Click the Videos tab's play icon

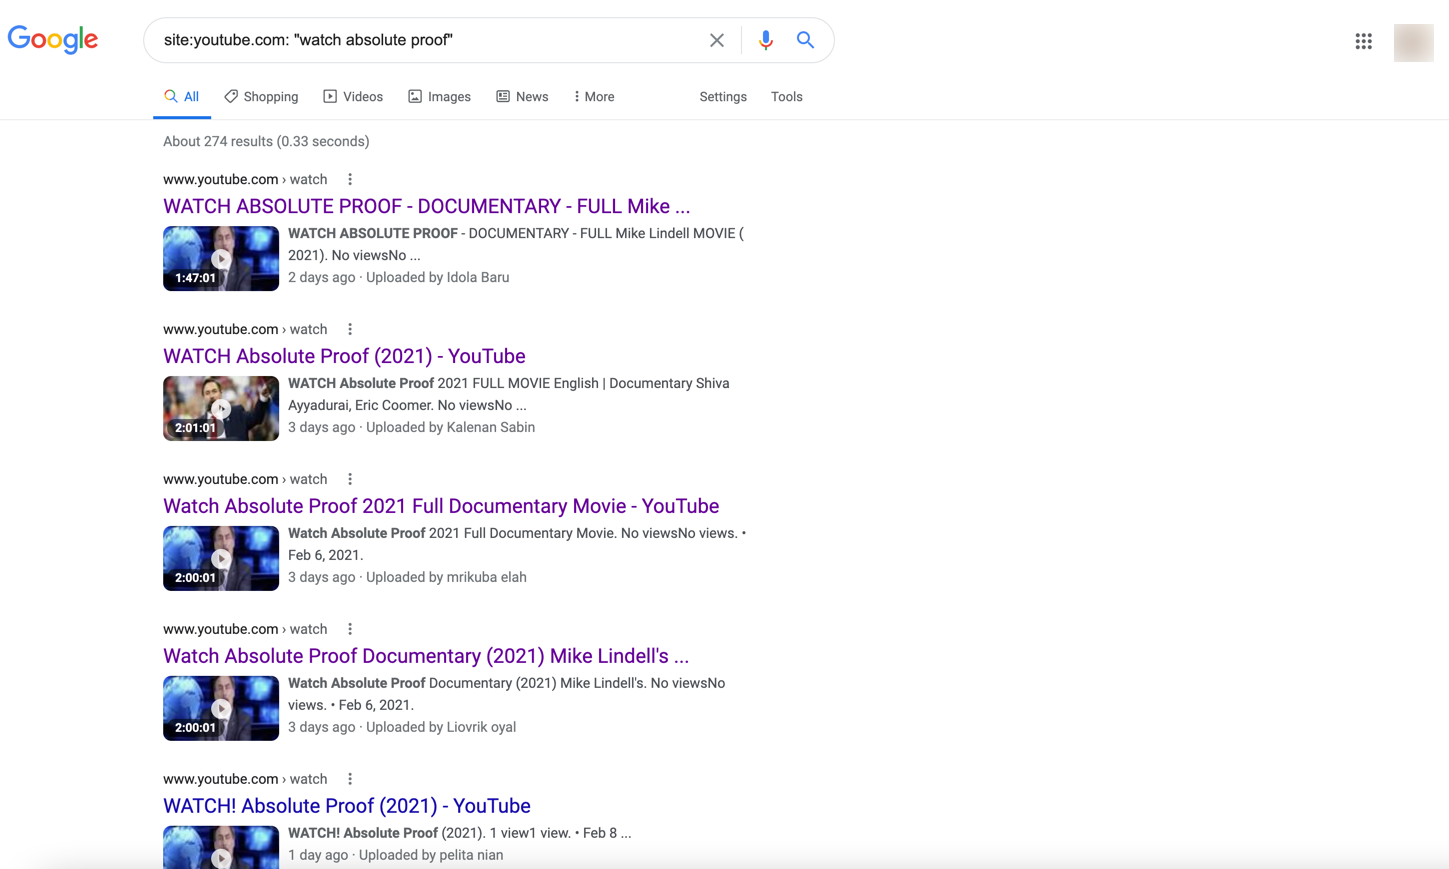[x=330, y=96]
